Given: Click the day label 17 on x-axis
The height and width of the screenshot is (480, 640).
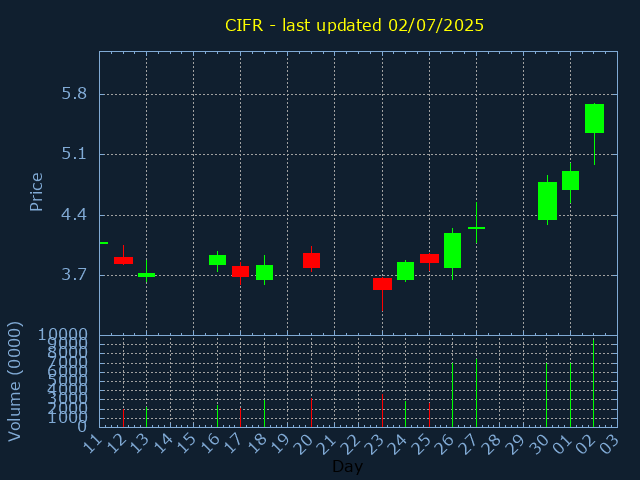Looking at the screenshot, I should pyautogui.click(x=233, y=444).
